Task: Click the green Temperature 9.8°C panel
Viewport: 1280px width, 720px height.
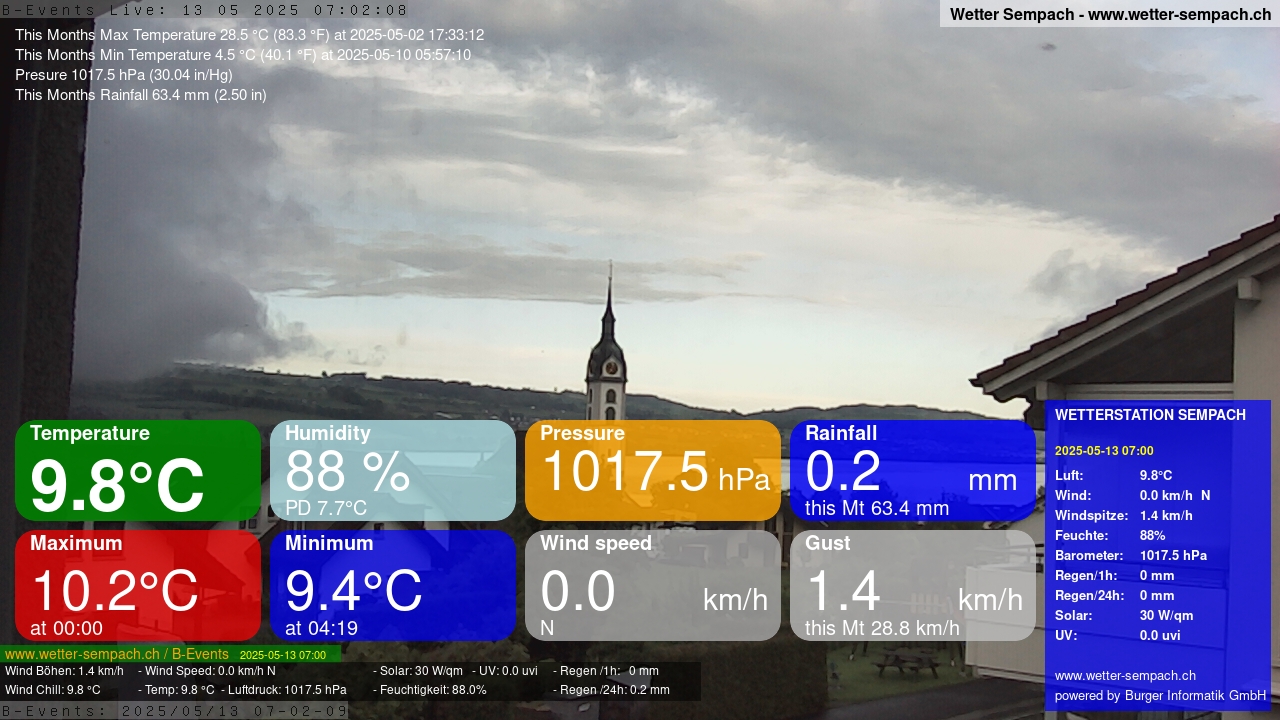Action: click(138, 470)
